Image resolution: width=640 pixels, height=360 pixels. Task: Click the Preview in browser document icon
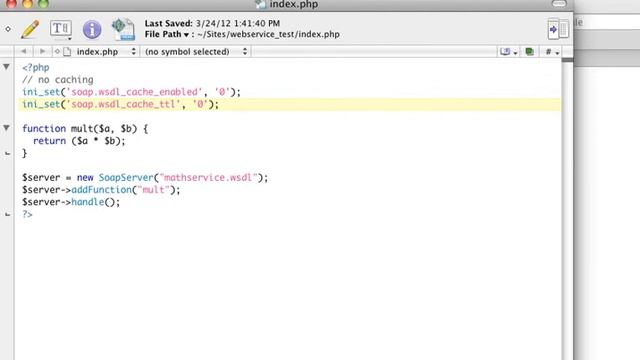coord(123,29)
